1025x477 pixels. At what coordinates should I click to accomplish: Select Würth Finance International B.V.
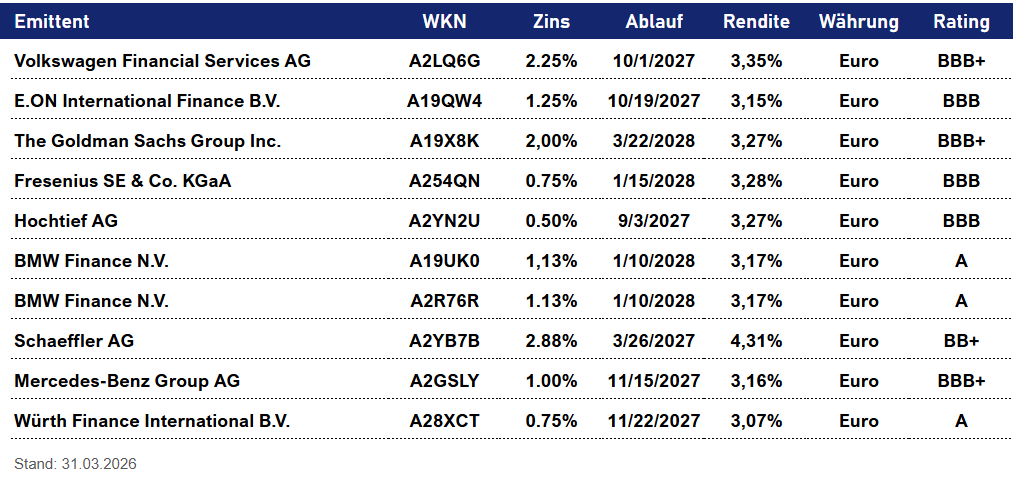(152, 421)
